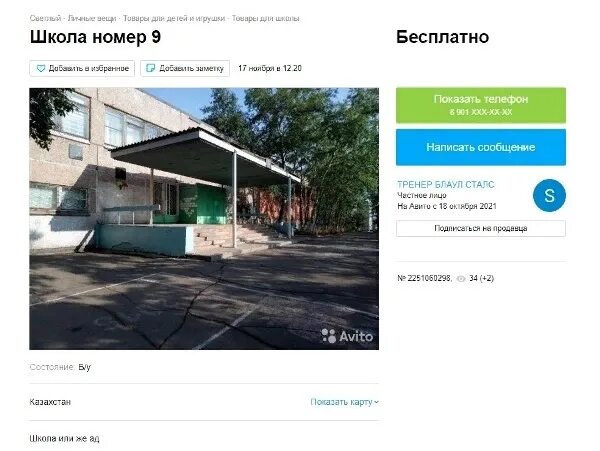This screenshot has height=451, width=600.
Task: Click the Avito watermark logo on photo
Action: (x=347, y=336)
